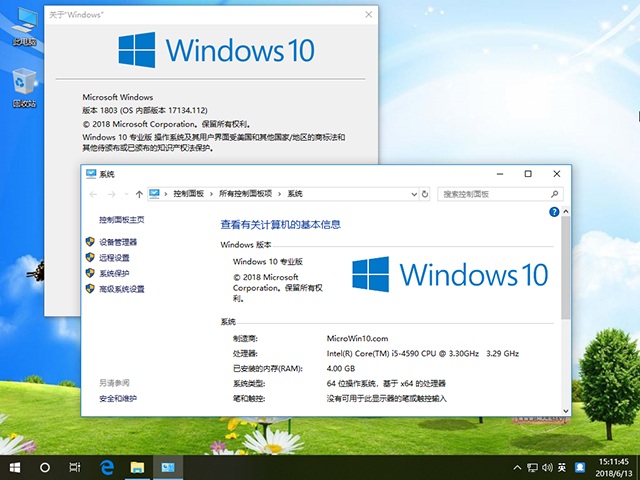
Task: Select 控制面板 breadcrumb
Action: pyautogui.click(x=189, y=194)
